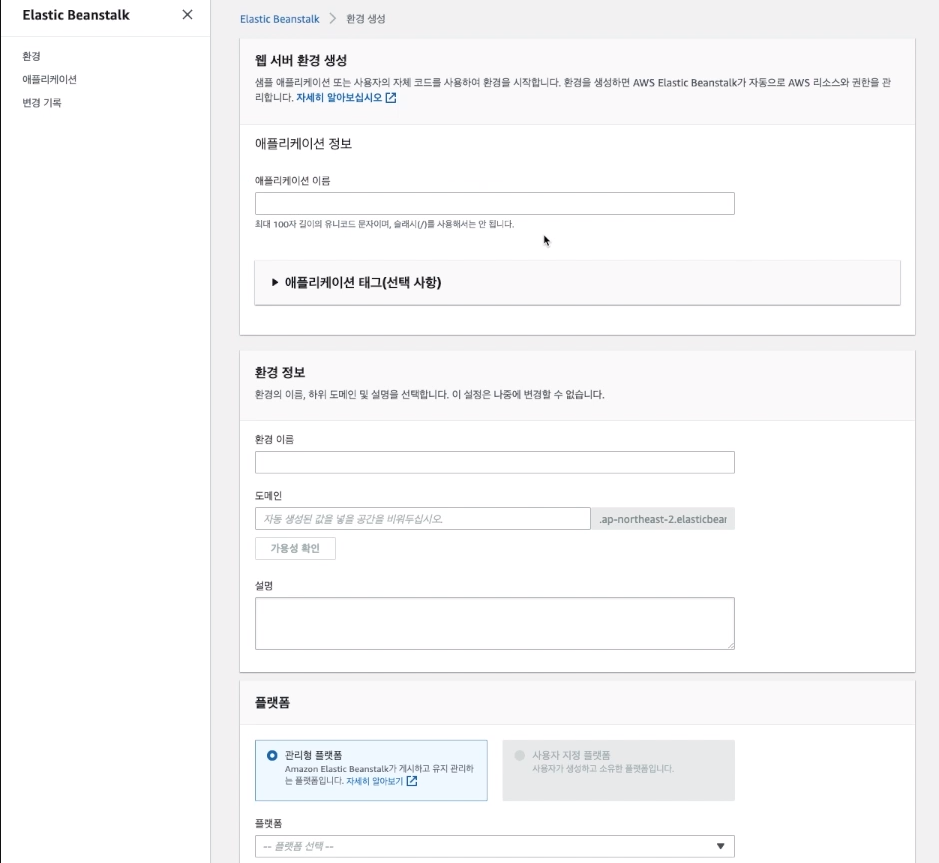Image resolution: width=939 pixels, height=863 pixels.
Task: Click the 환경 정보 heading
Action: click(x=280, y=373)
